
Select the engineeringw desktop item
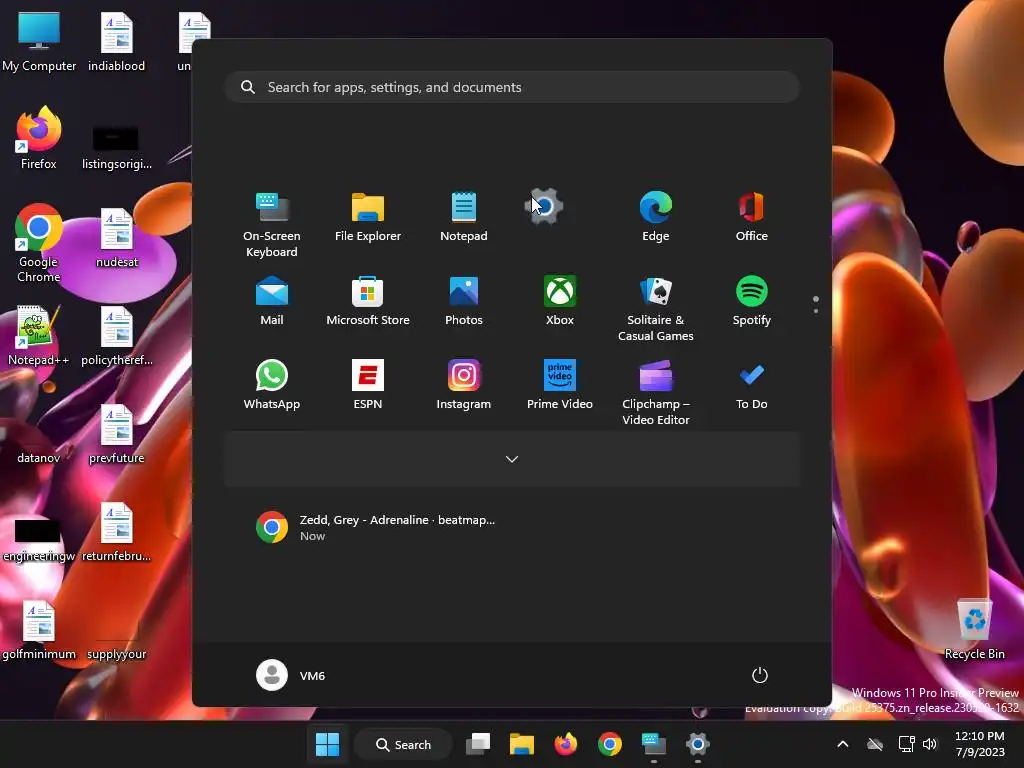click(x=39, y=539)
